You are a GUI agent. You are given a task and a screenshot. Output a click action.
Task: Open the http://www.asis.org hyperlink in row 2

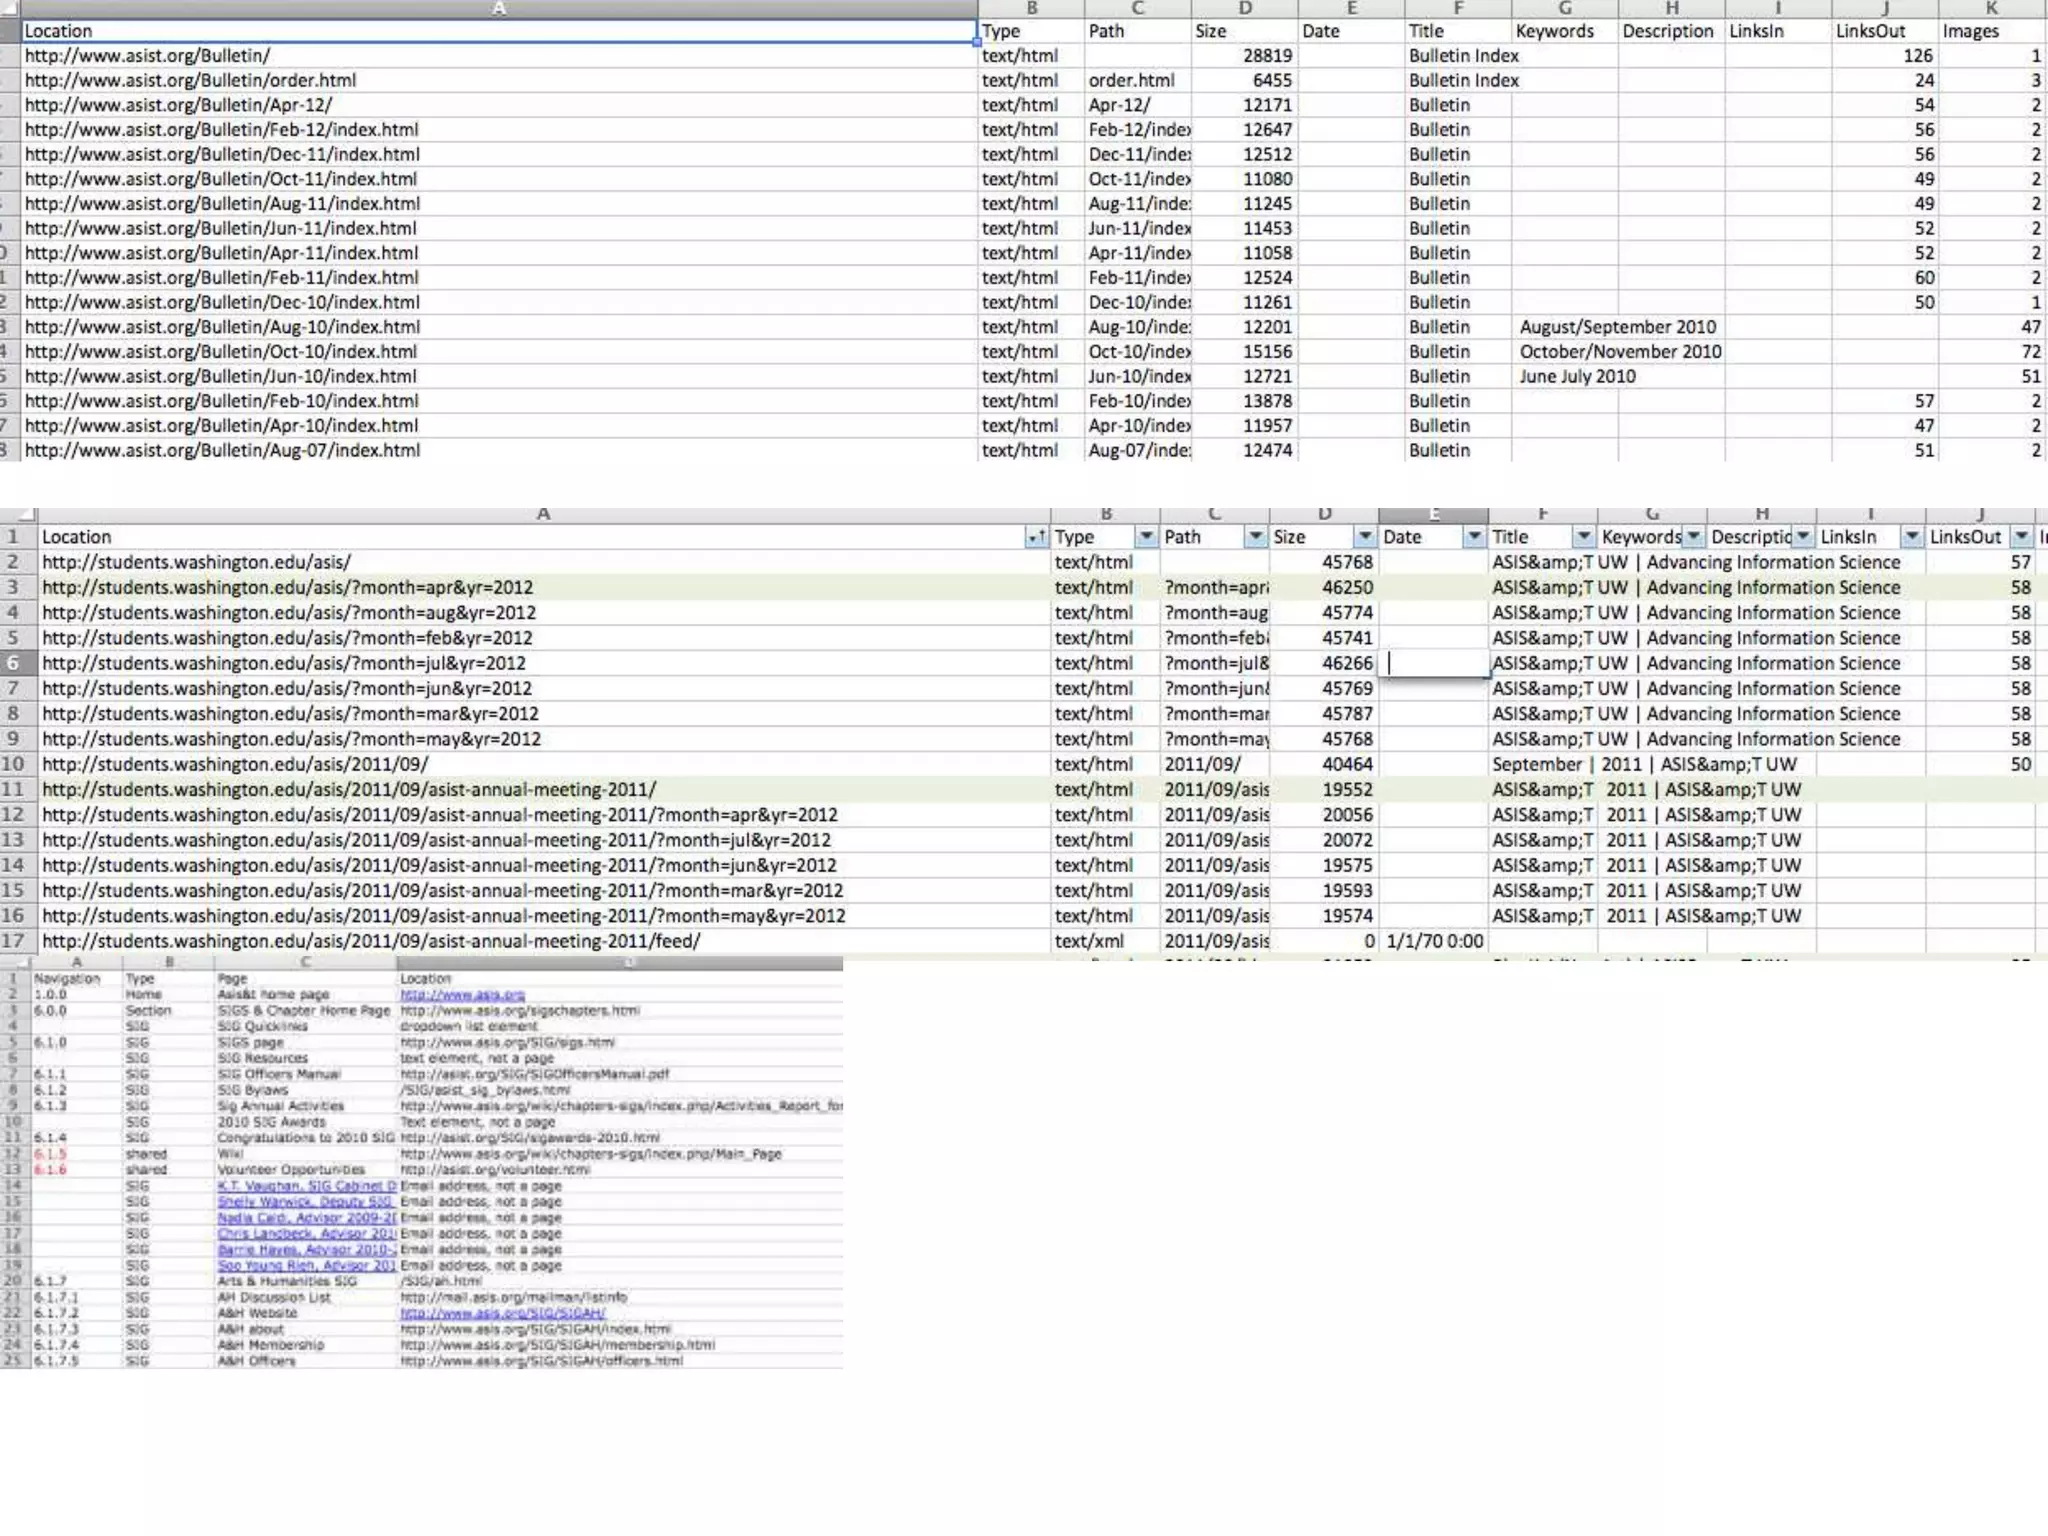pyautogui.click(x=462, y=995)
